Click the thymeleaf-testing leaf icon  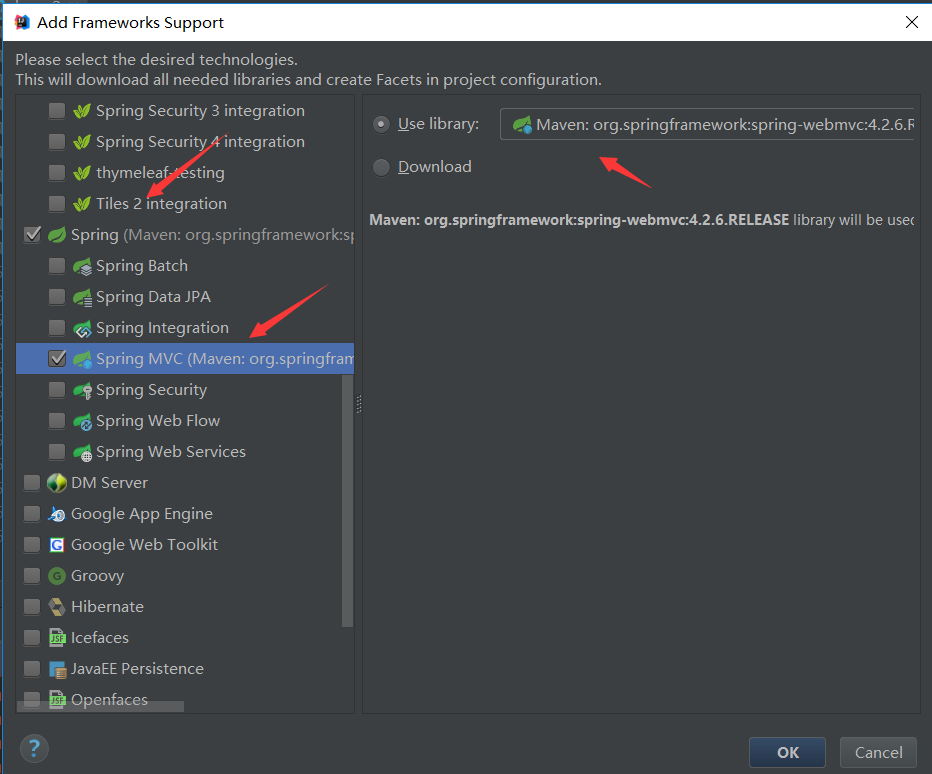[x=82, y=172]
